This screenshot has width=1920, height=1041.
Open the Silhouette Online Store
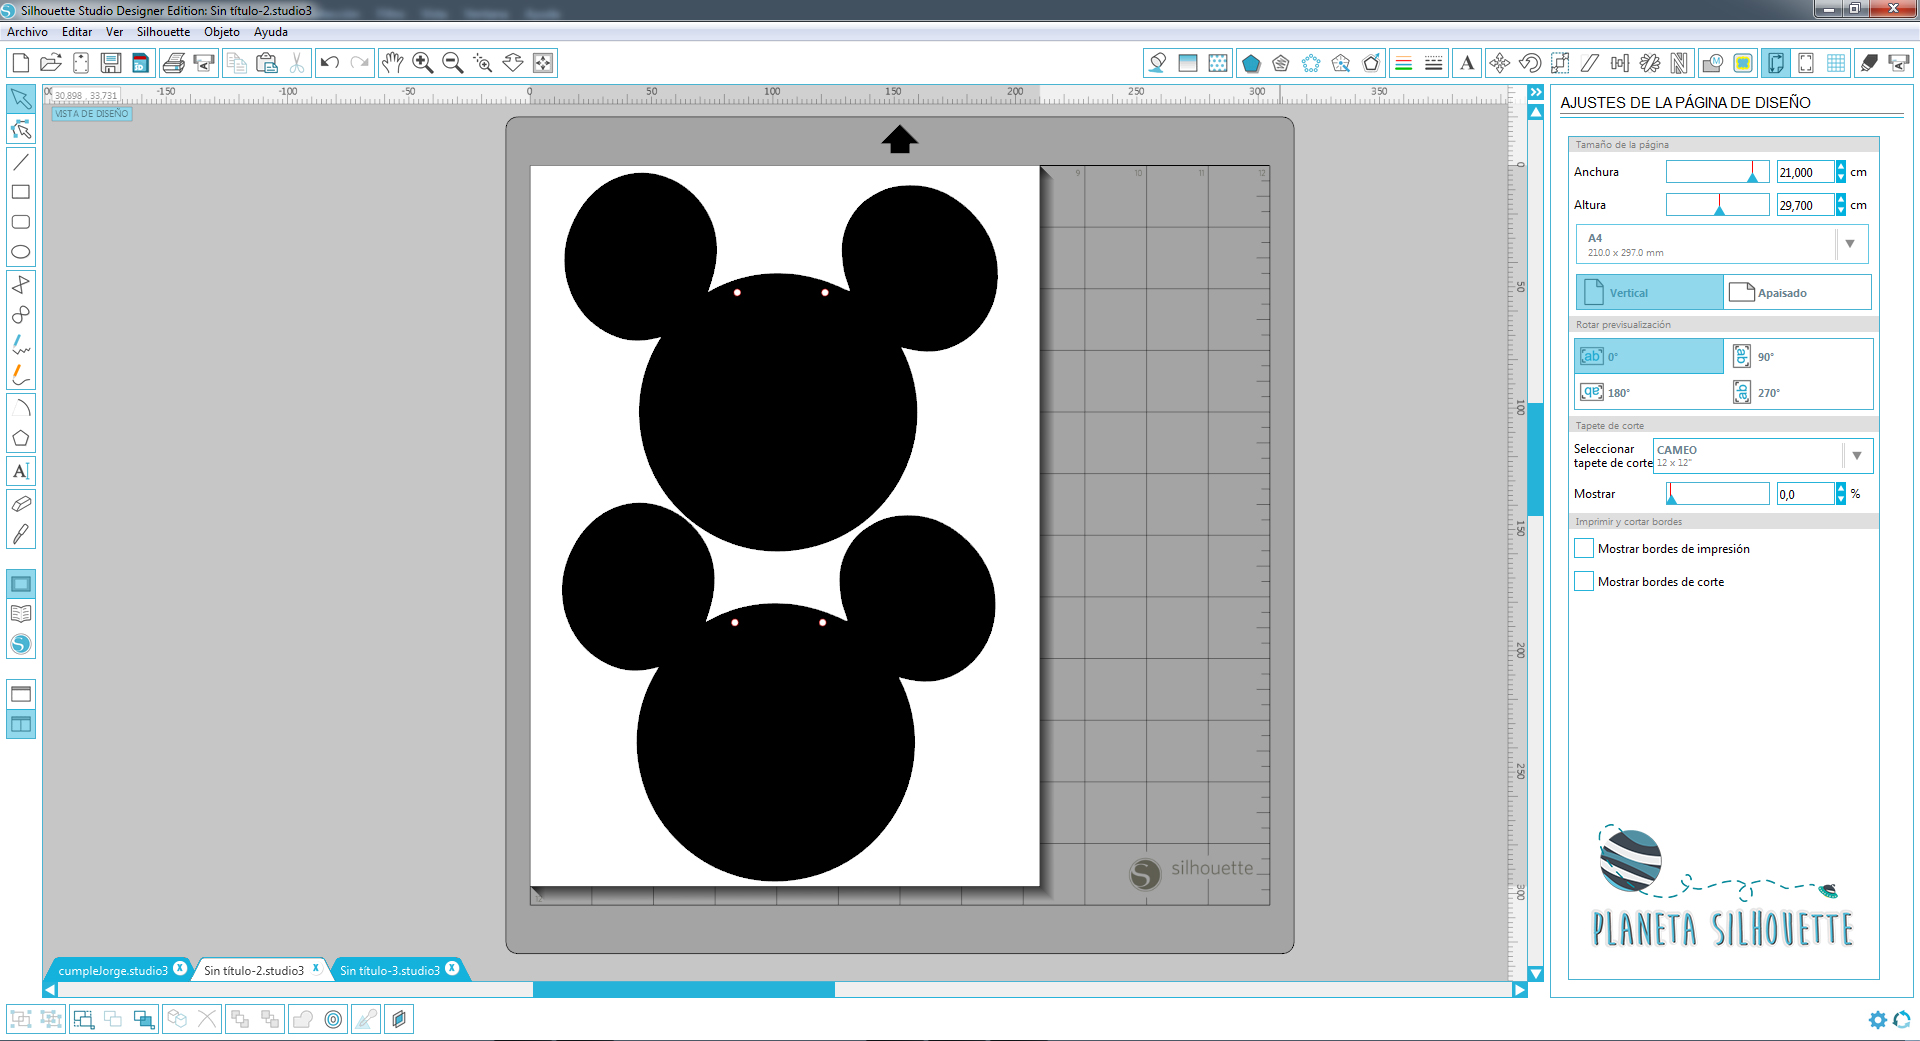[x=21, y=645]
